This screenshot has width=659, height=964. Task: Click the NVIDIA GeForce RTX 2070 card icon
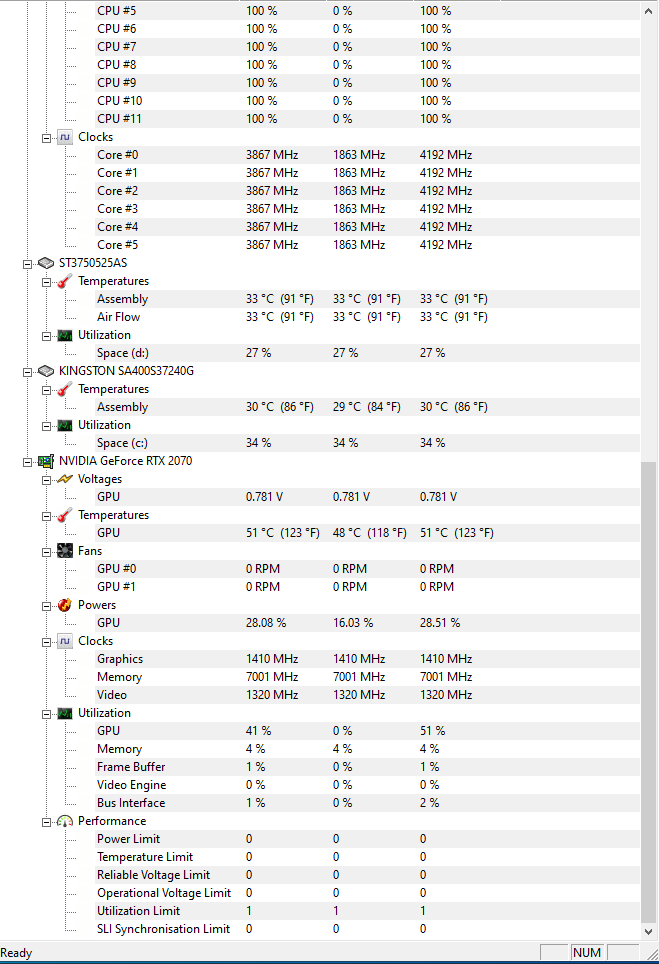pos(45,461)
